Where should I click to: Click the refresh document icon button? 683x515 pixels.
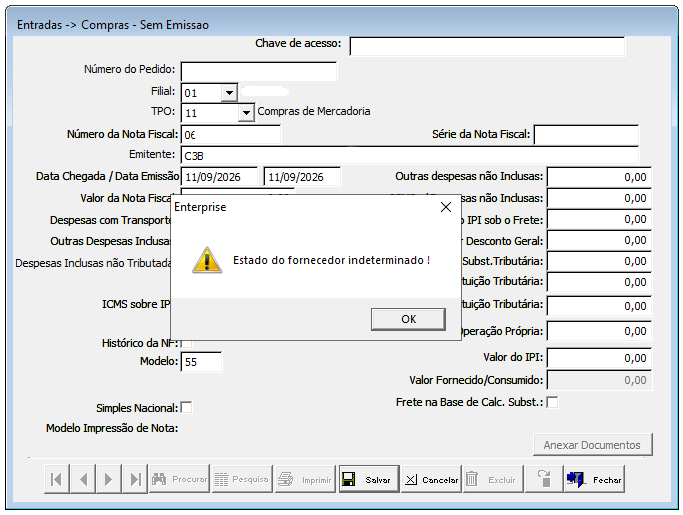(x=544, y=479)
